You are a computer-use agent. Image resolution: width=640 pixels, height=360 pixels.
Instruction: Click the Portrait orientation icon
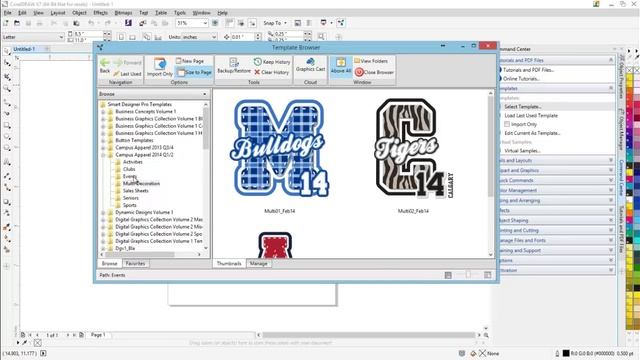point(121,37)
